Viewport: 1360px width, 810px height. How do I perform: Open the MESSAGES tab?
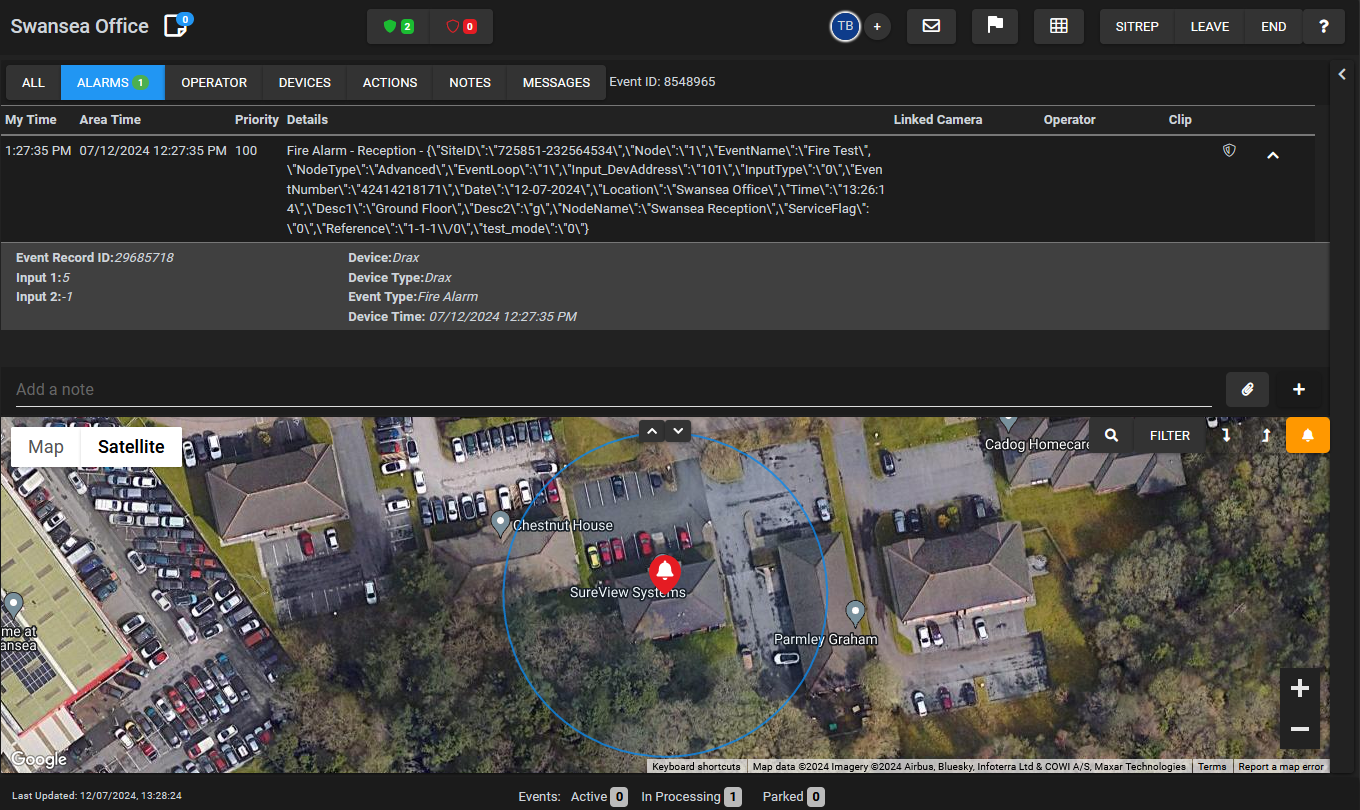pyautogui.click(x=556, y=82)
